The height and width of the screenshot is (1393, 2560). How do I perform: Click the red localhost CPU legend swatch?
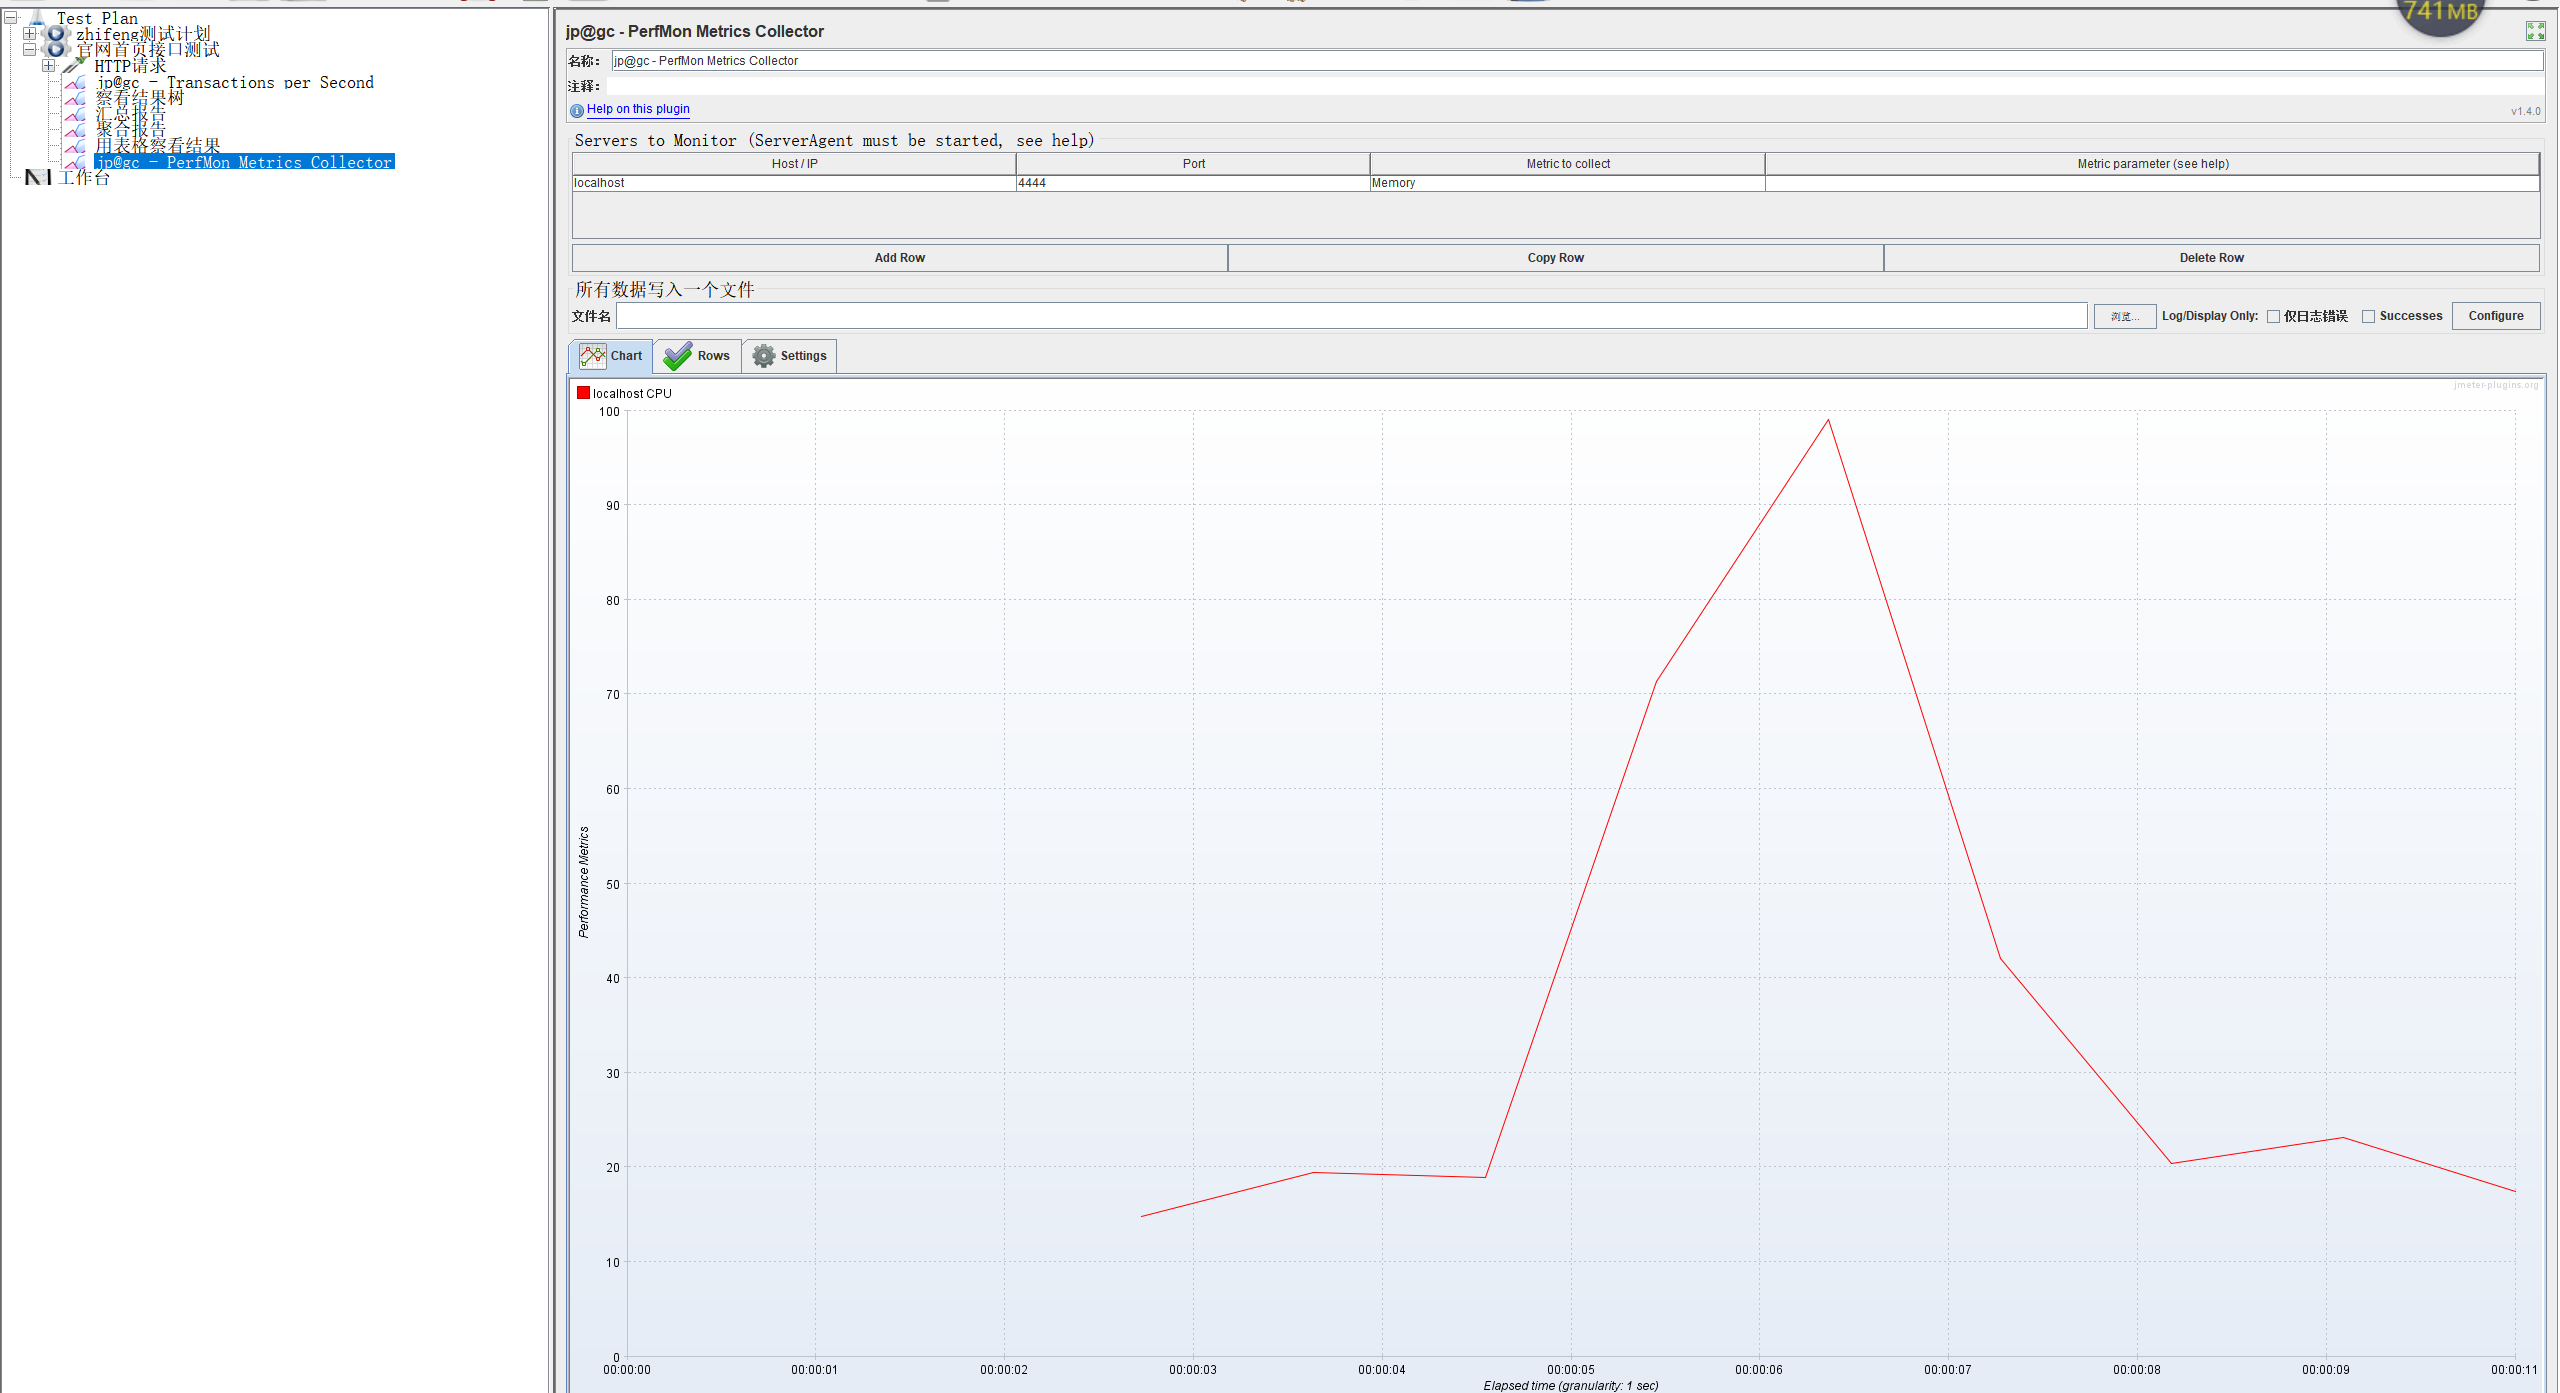pyautogui.click(x=583, y=393)
